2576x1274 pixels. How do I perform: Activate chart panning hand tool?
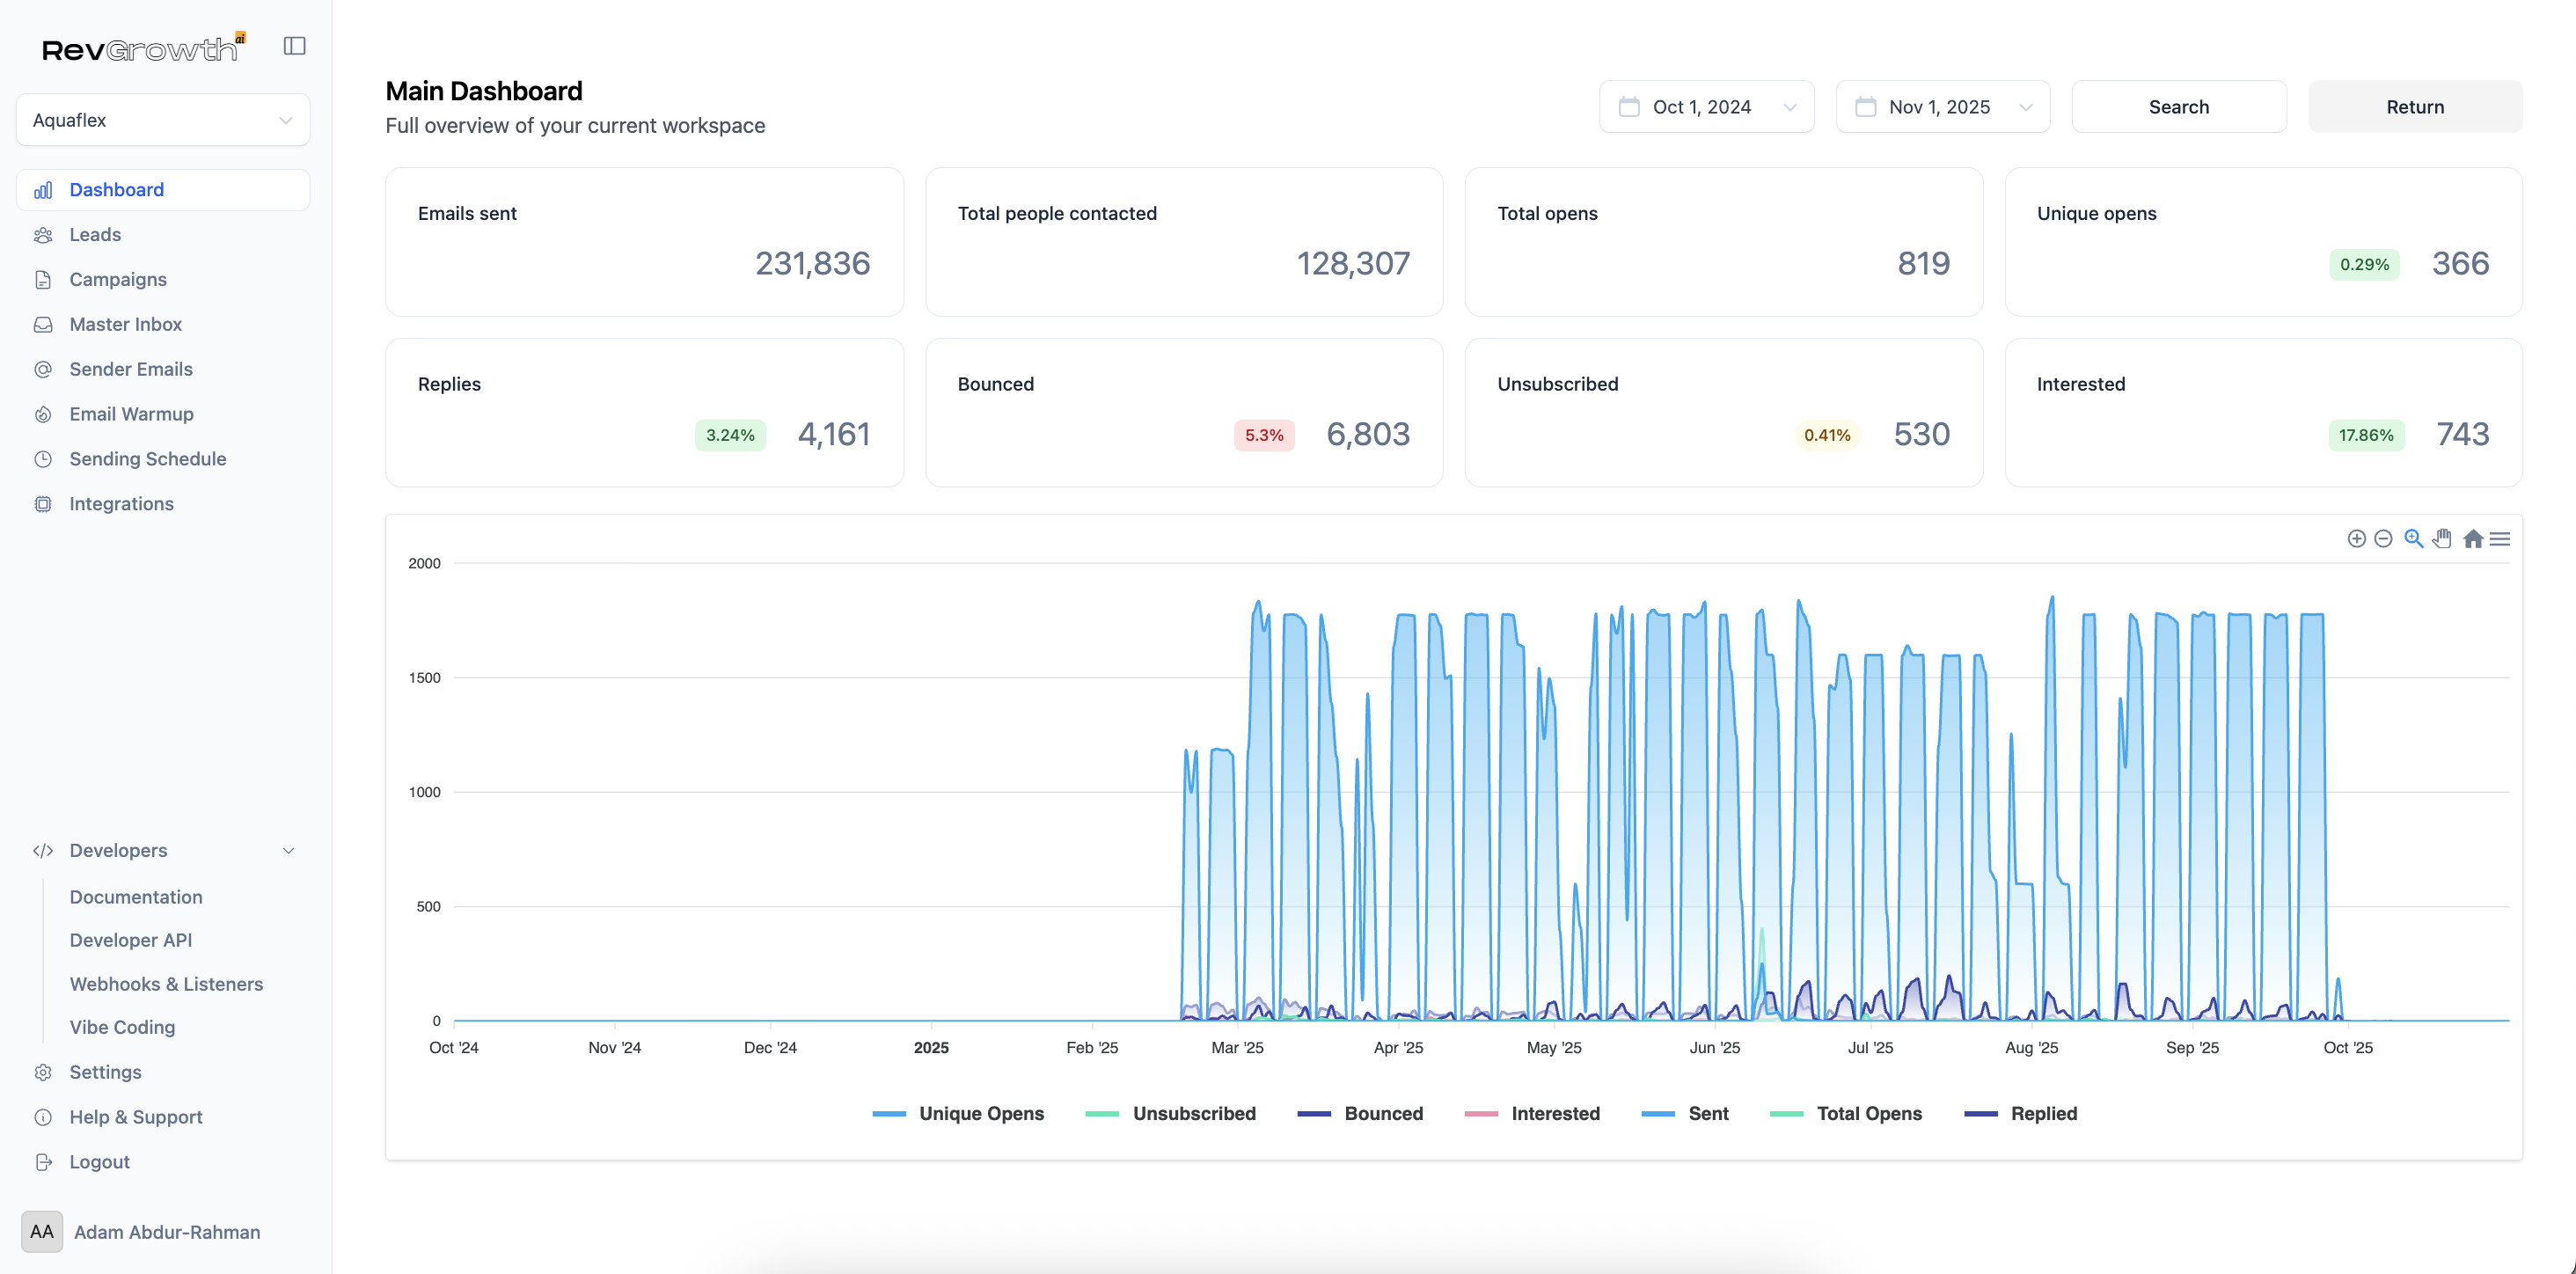coord(2442,539)
